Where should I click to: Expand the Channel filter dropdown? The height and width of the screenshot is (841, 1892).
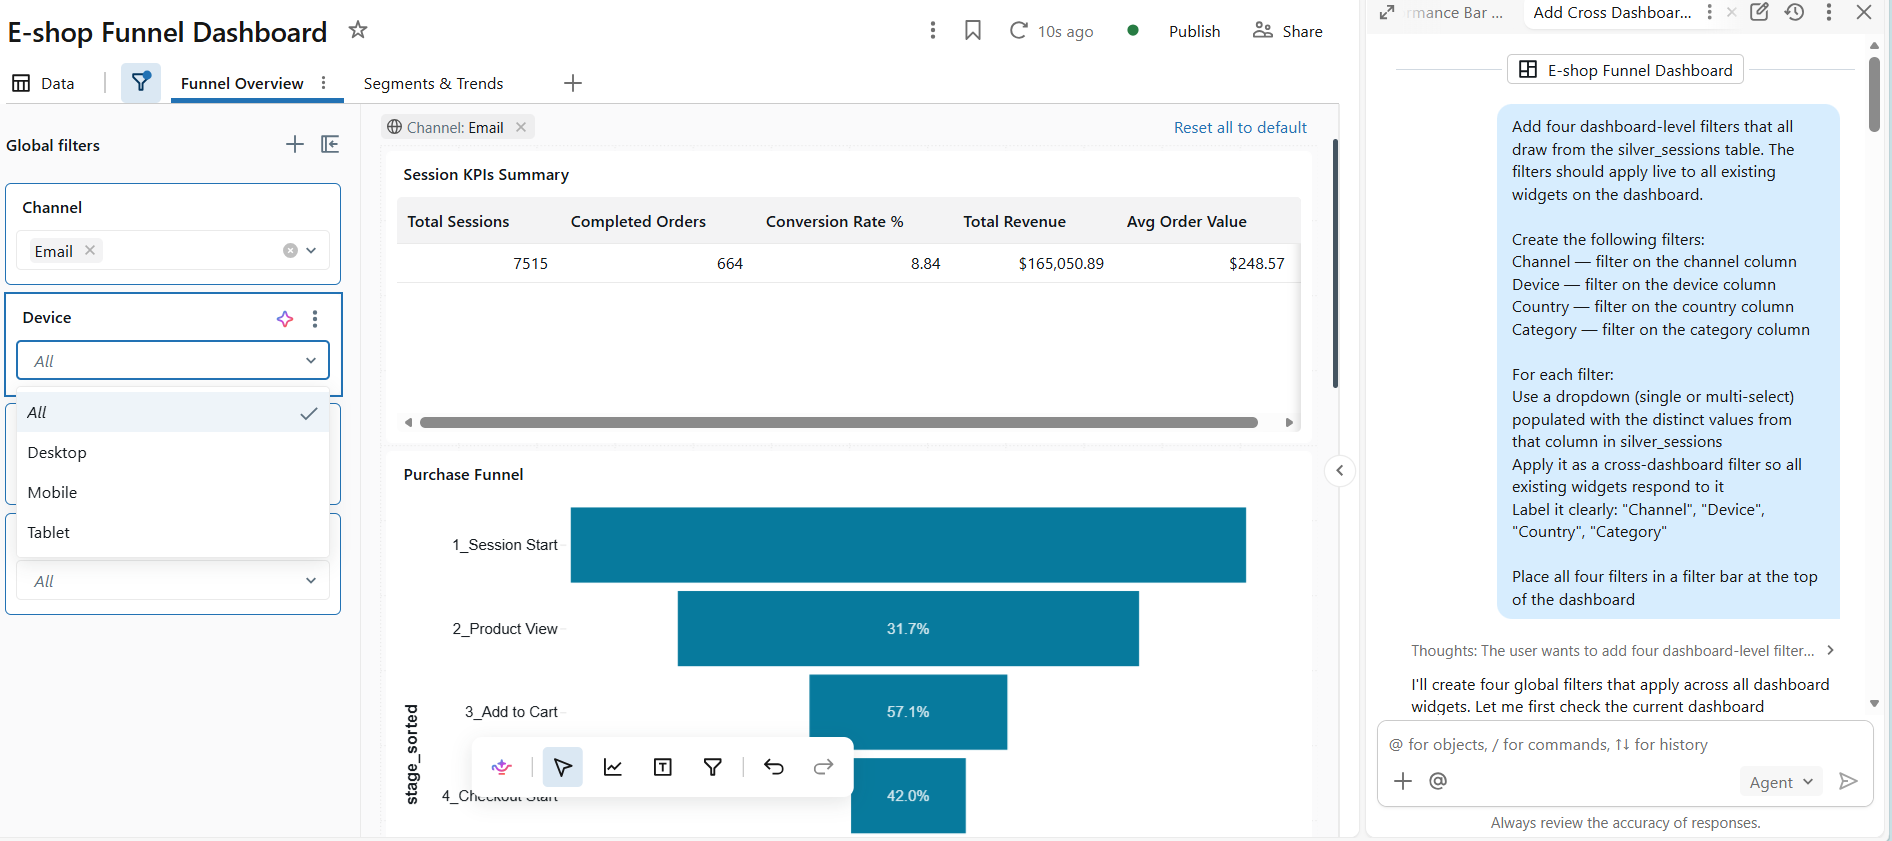(311, 251)
